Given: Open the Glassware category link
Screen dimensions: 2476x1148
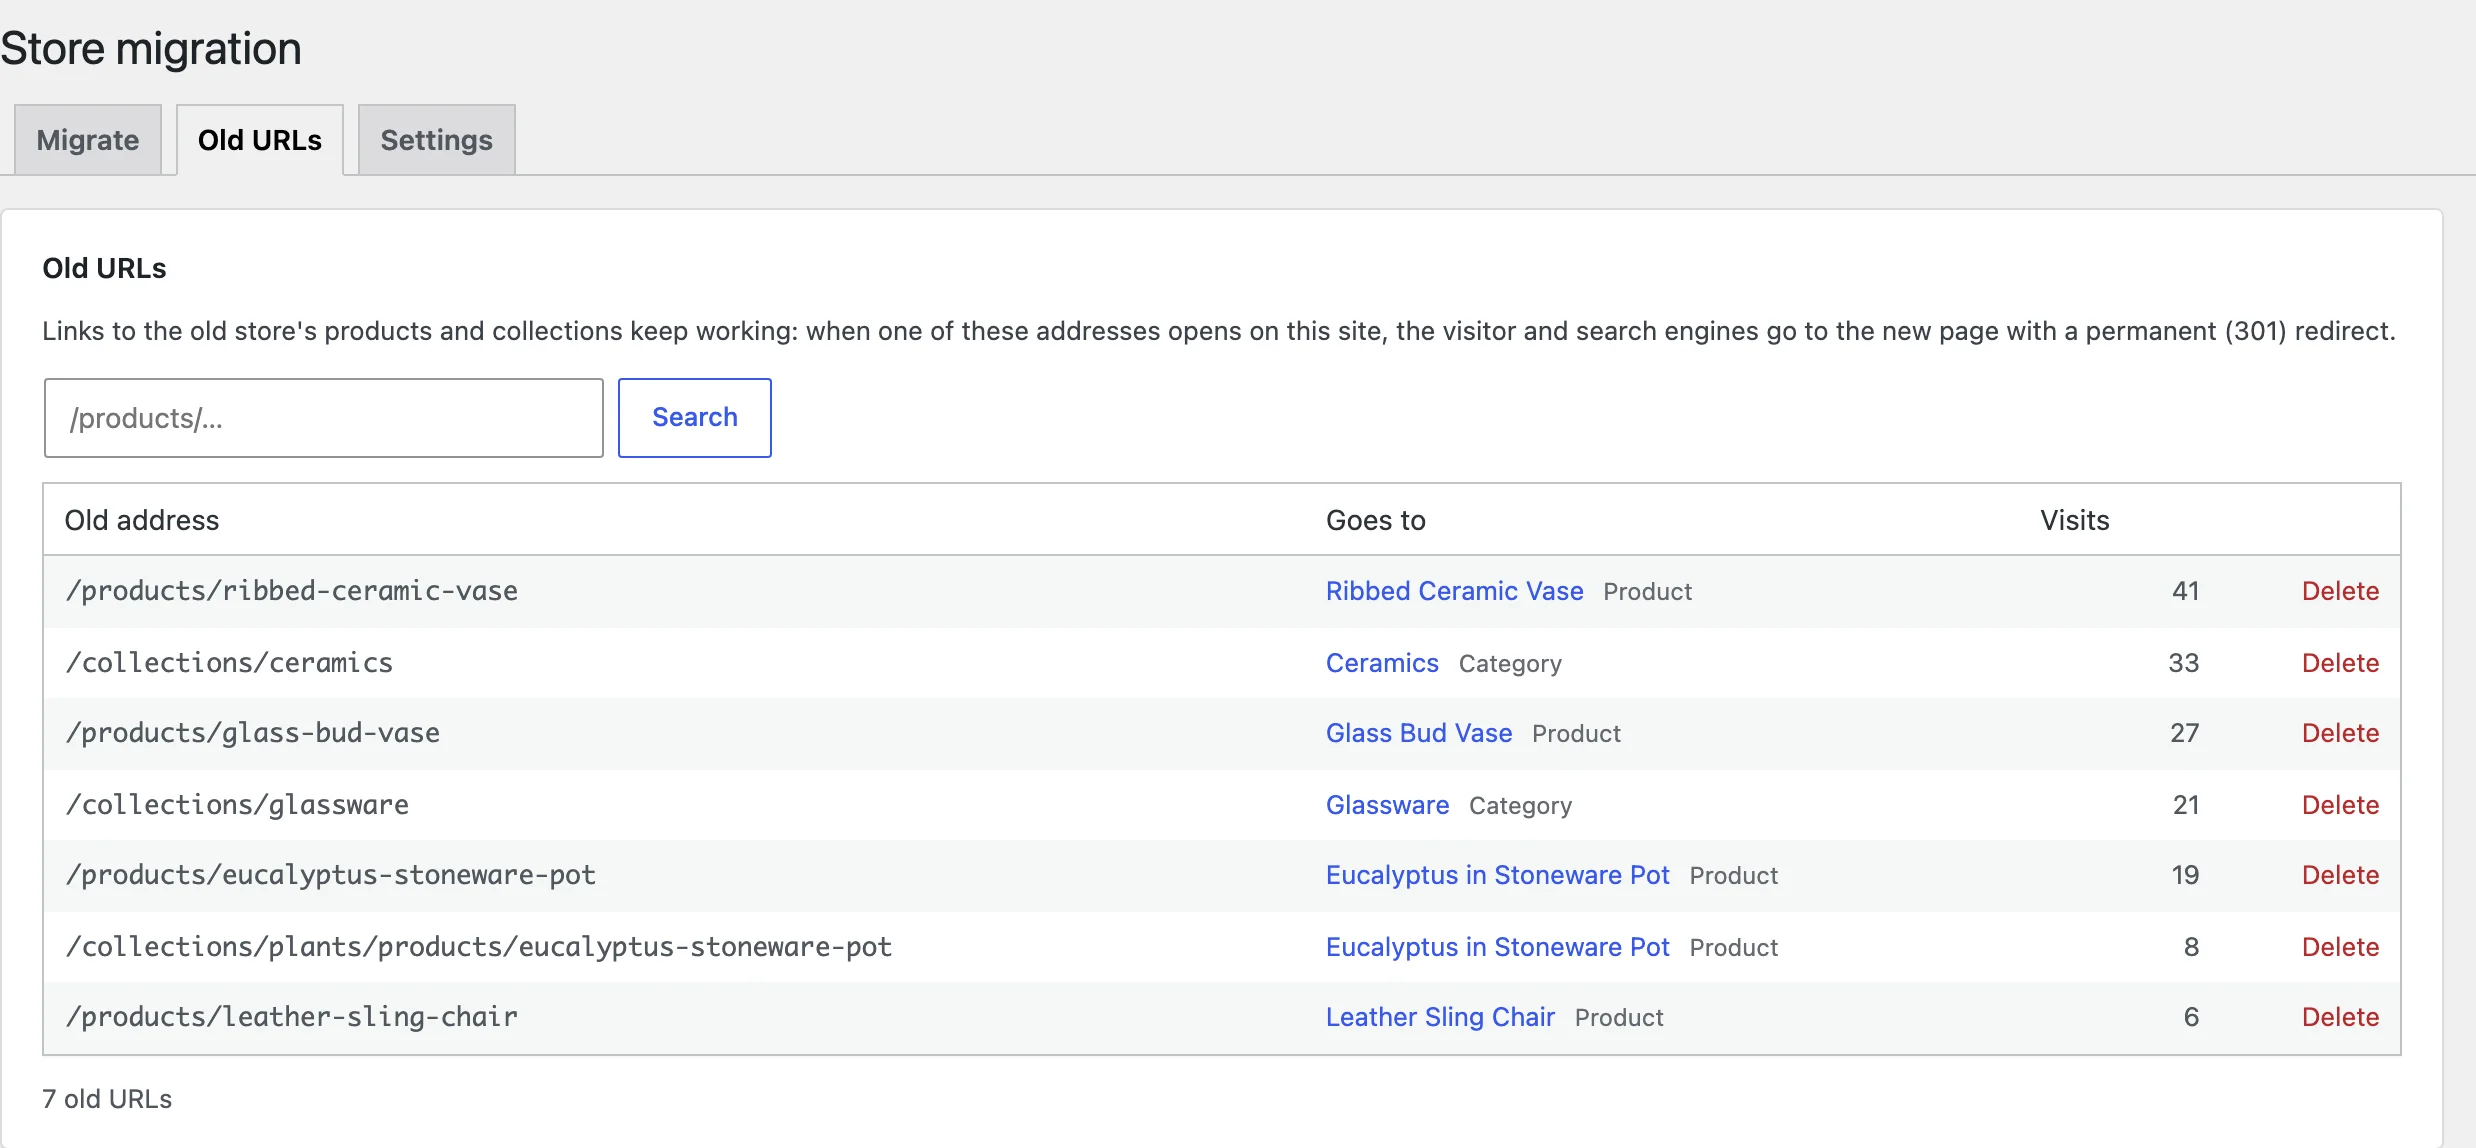Looking at the screenshot, I should [1387, 805].
